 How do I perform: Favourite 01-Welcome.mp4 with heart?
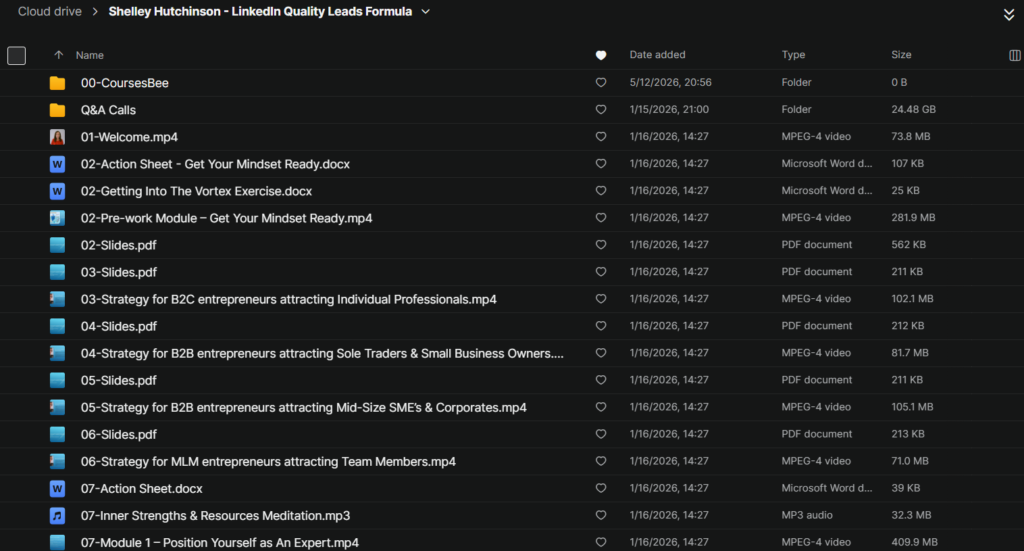tap(601, 136)
